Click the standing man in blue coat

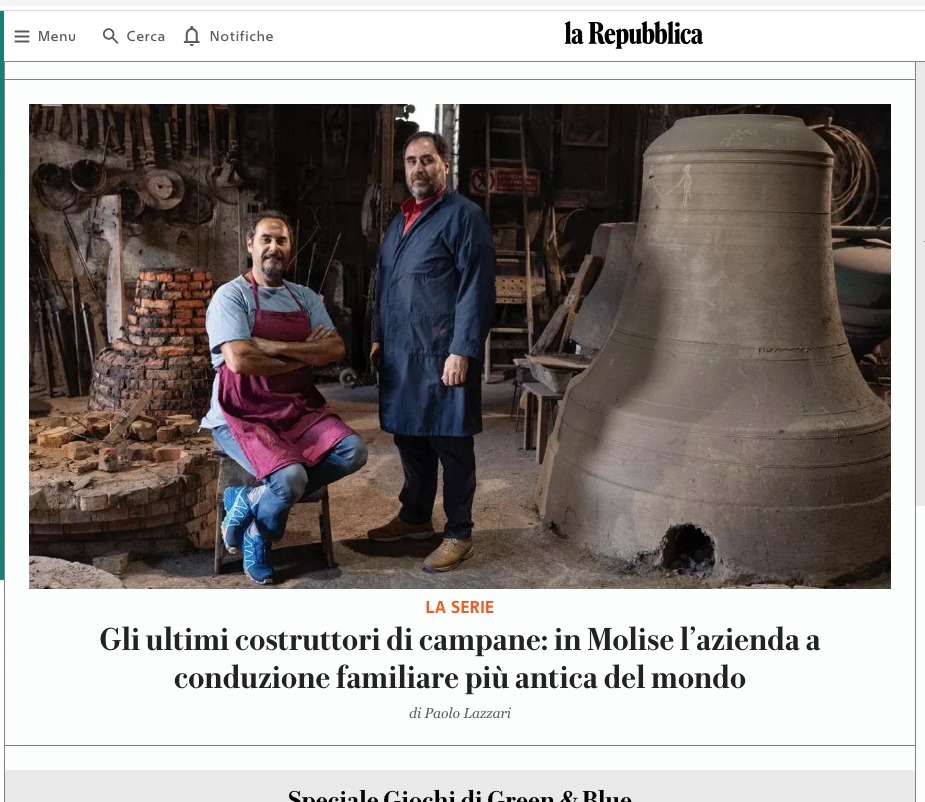tap(434, 348)
